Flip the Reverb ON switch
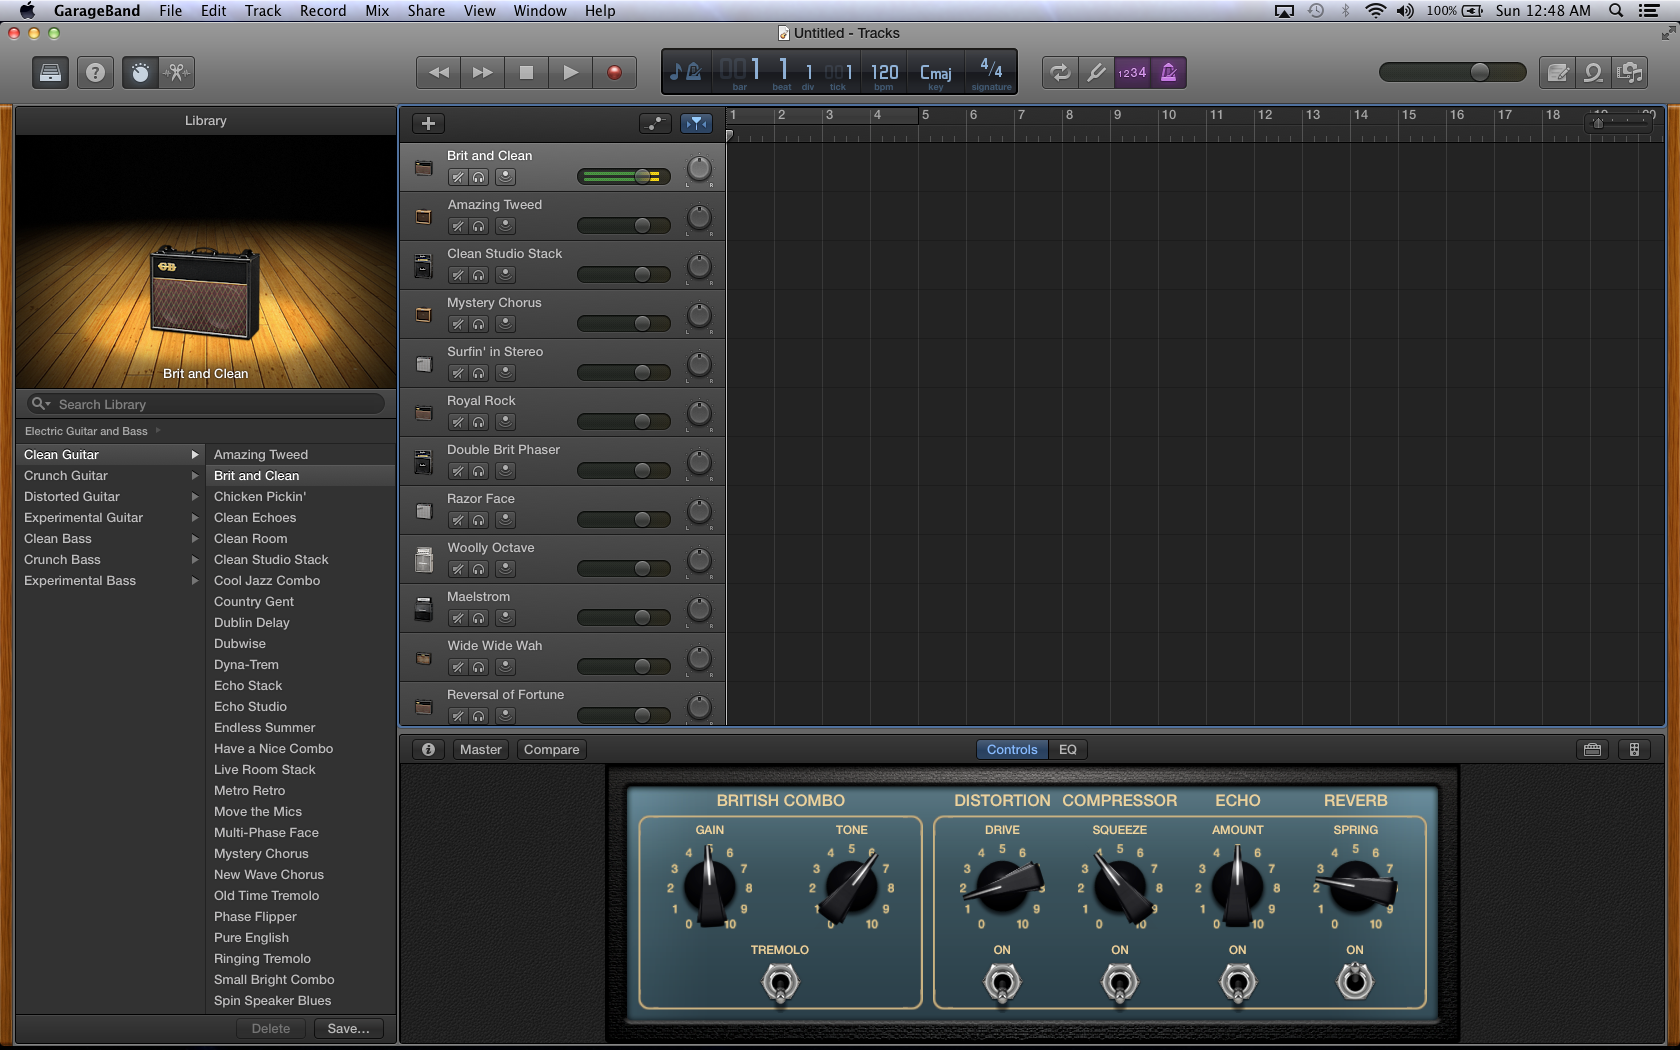Screen dimensions: 1680x1050 pos(1355,981)
